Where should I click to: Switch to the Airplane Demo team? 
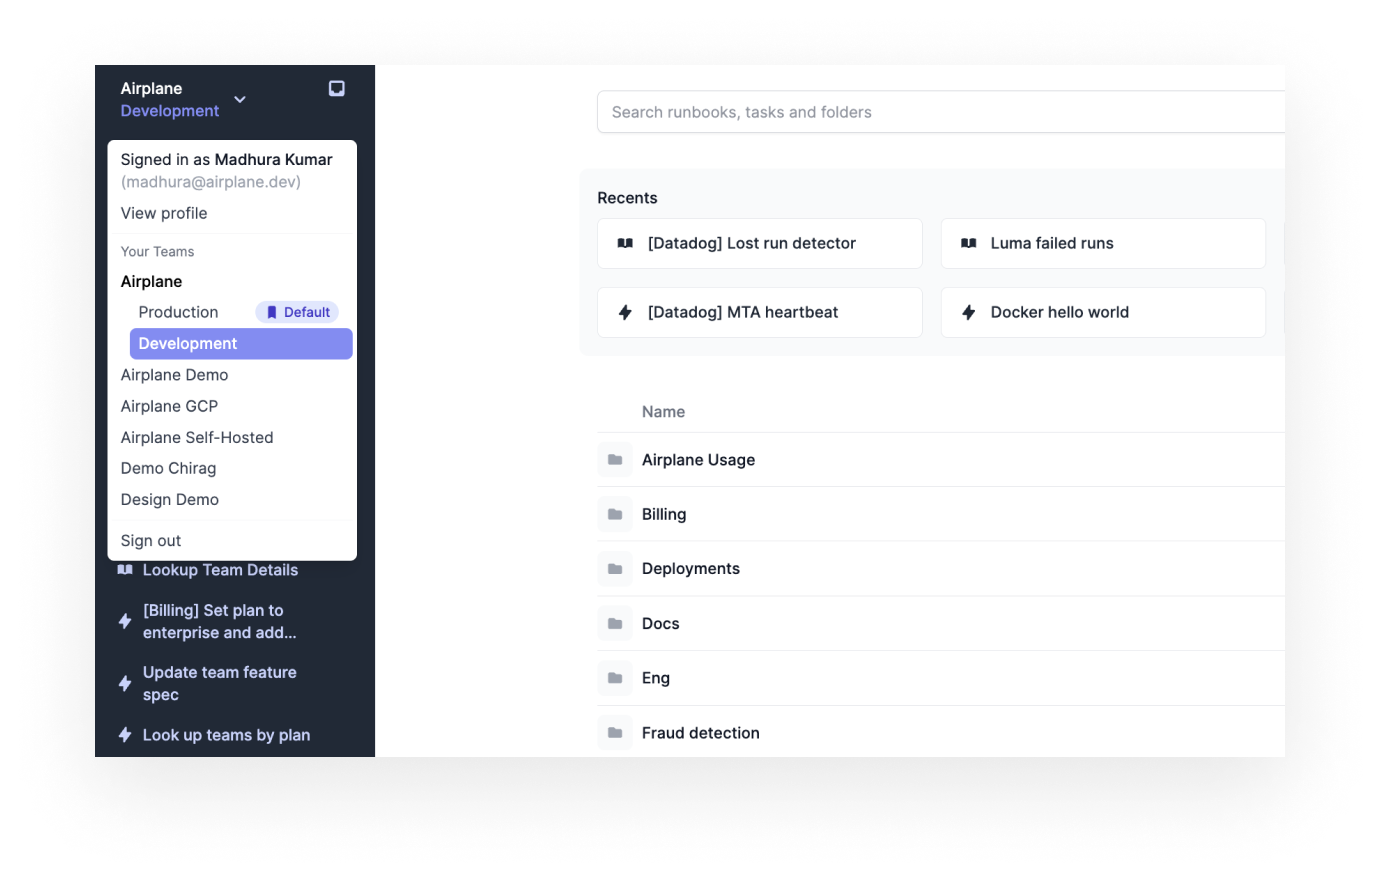click(x=175, y=375)
